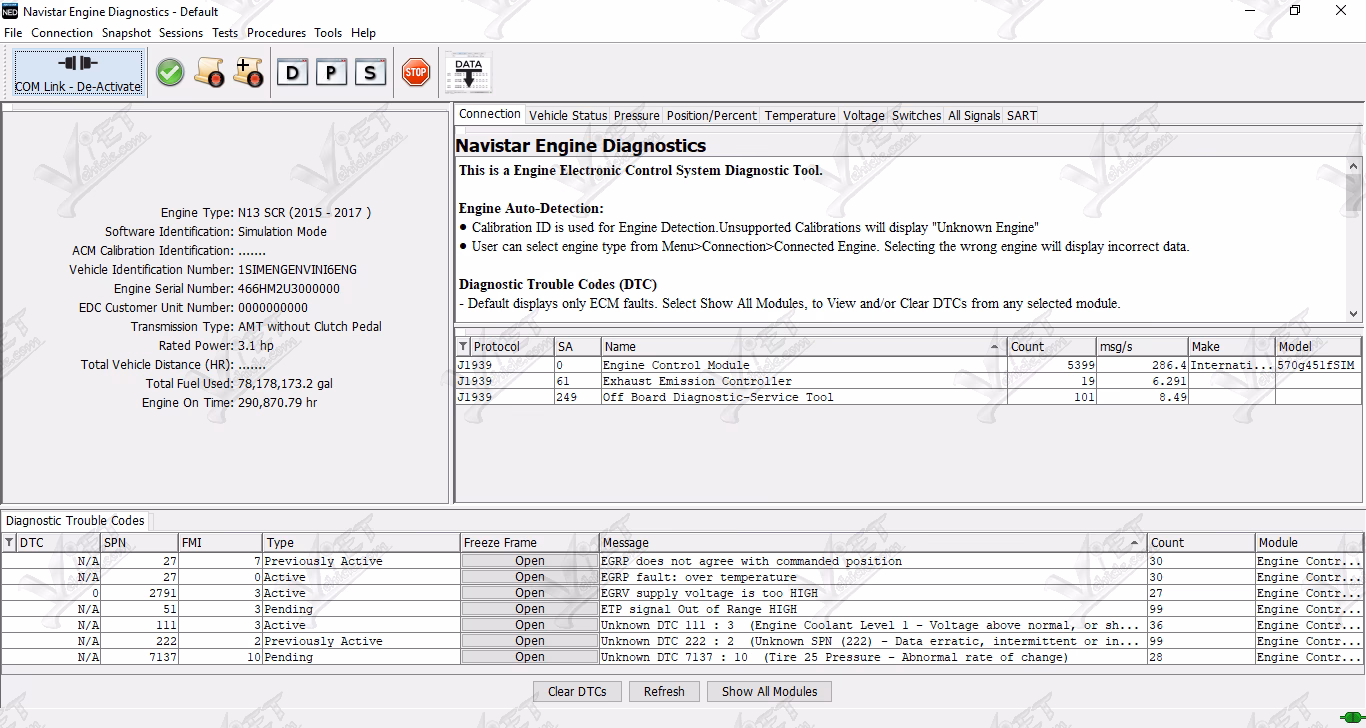Open the D window toolbar icon
Screen dimensions: 1366x728
pyautogui.click(x=292, y=71)
